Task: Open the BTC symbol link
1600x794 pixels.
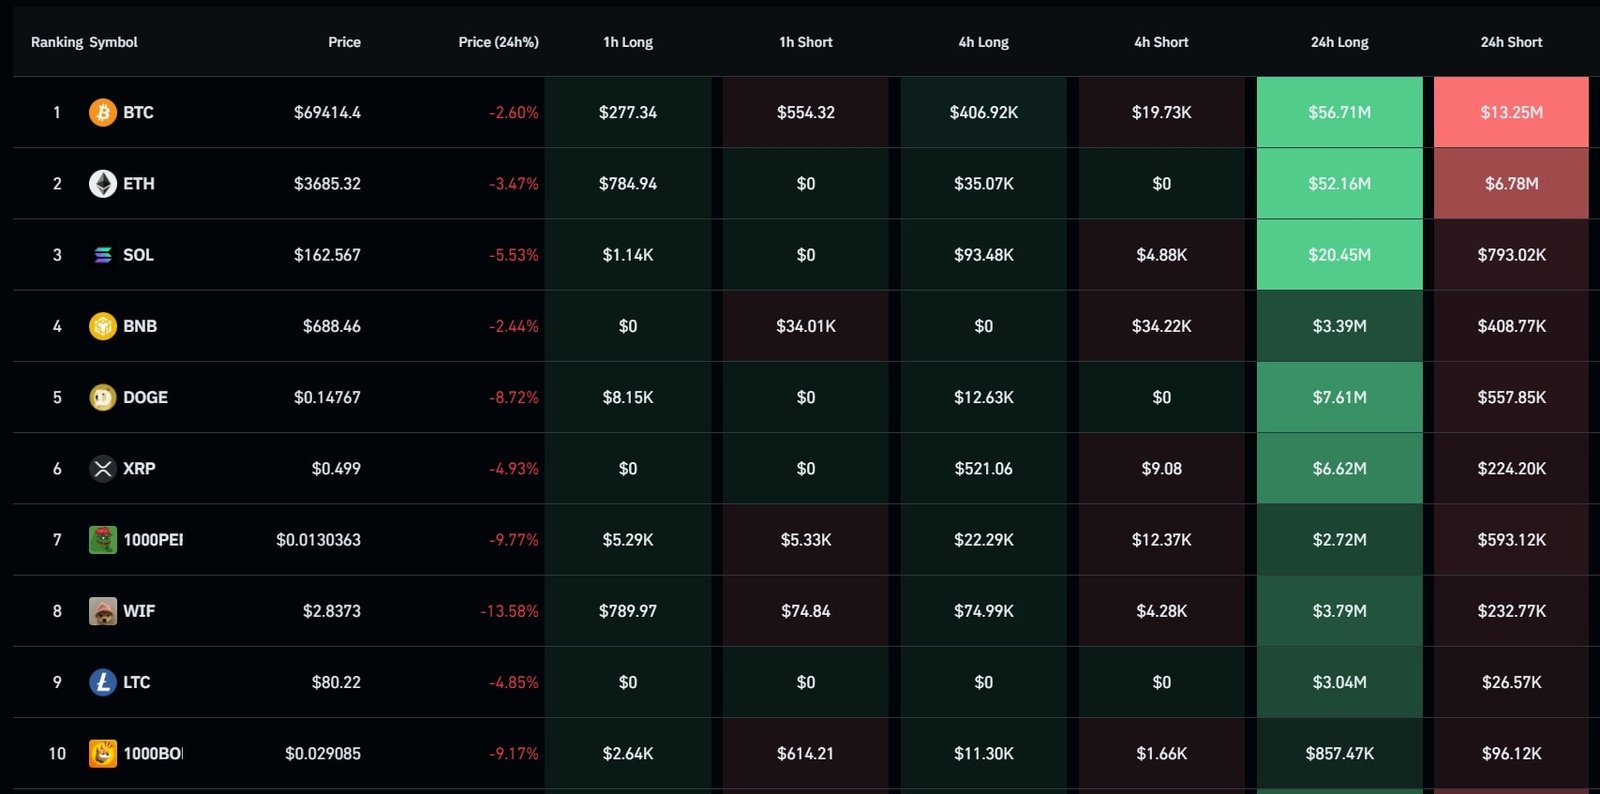Action: tap(138, 112)
